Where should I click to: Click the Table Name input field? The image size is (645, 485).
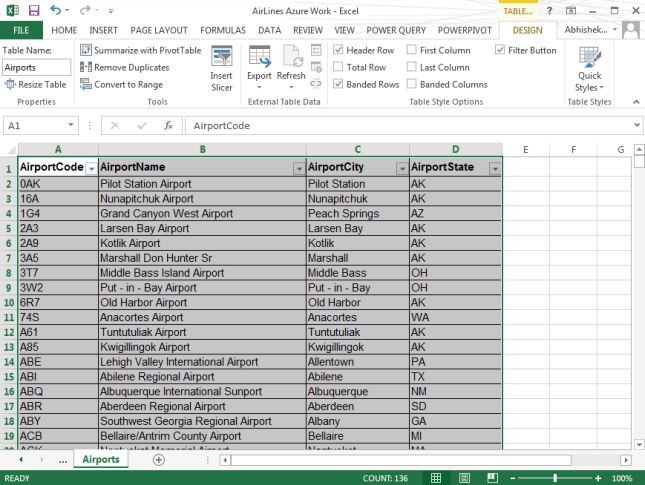(x=37, y=67)
